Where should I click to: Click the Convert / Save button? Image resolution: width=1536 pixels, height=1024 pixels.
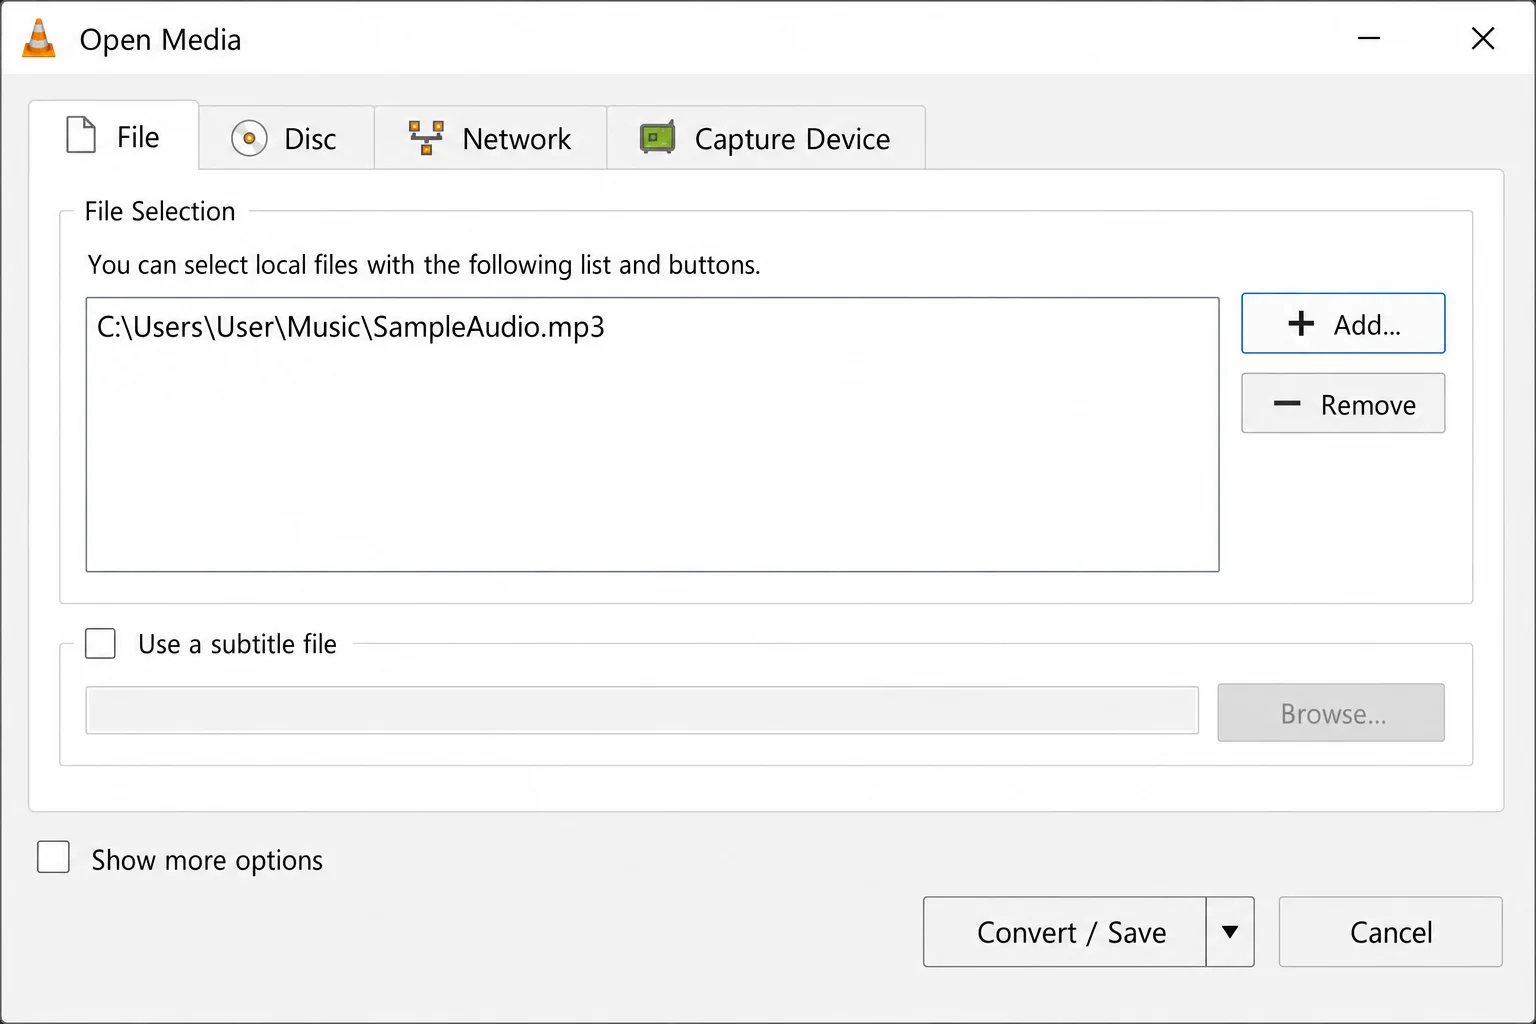(x=1065, y=932)
